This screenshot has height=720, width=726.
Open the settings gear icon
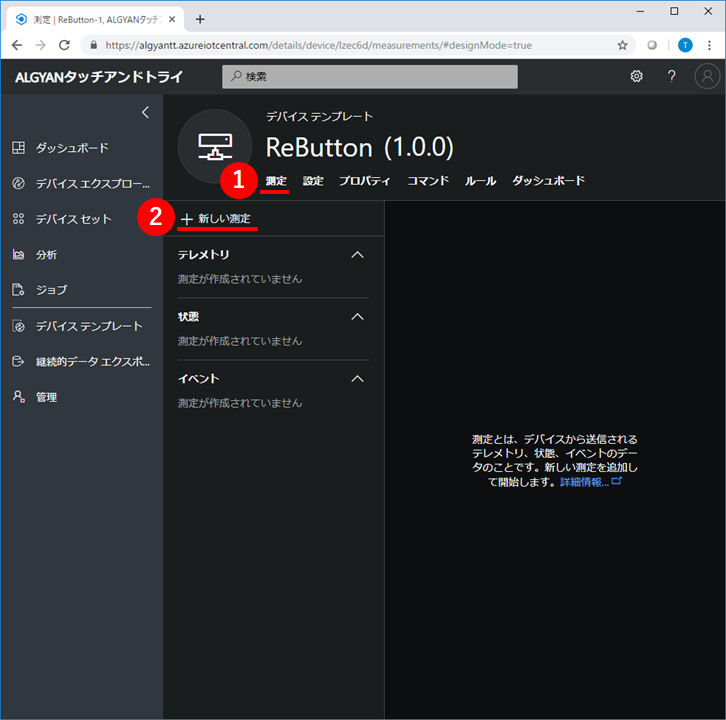tap(637, 76)
